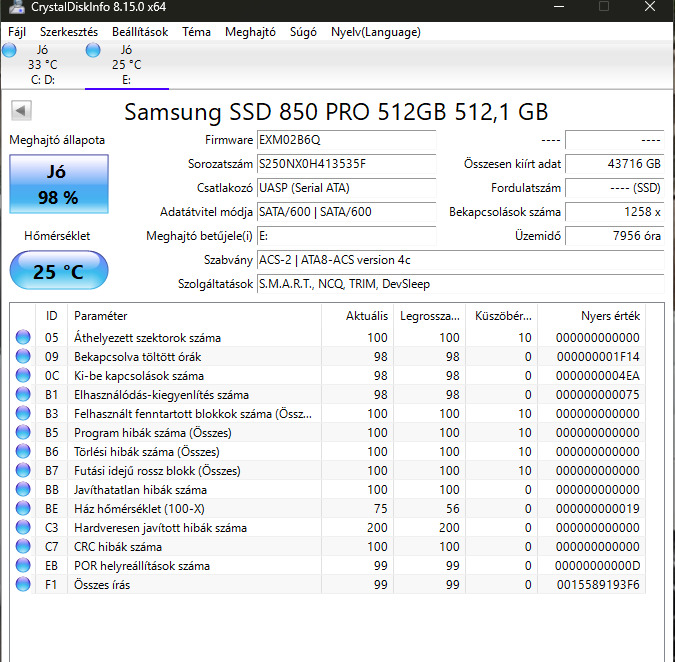Image resolution: width=675 pixels, height=662 pixels.
Task: Select 'Ház hőmérséklet (100-X)' parameter text
Action: [139, 509]
